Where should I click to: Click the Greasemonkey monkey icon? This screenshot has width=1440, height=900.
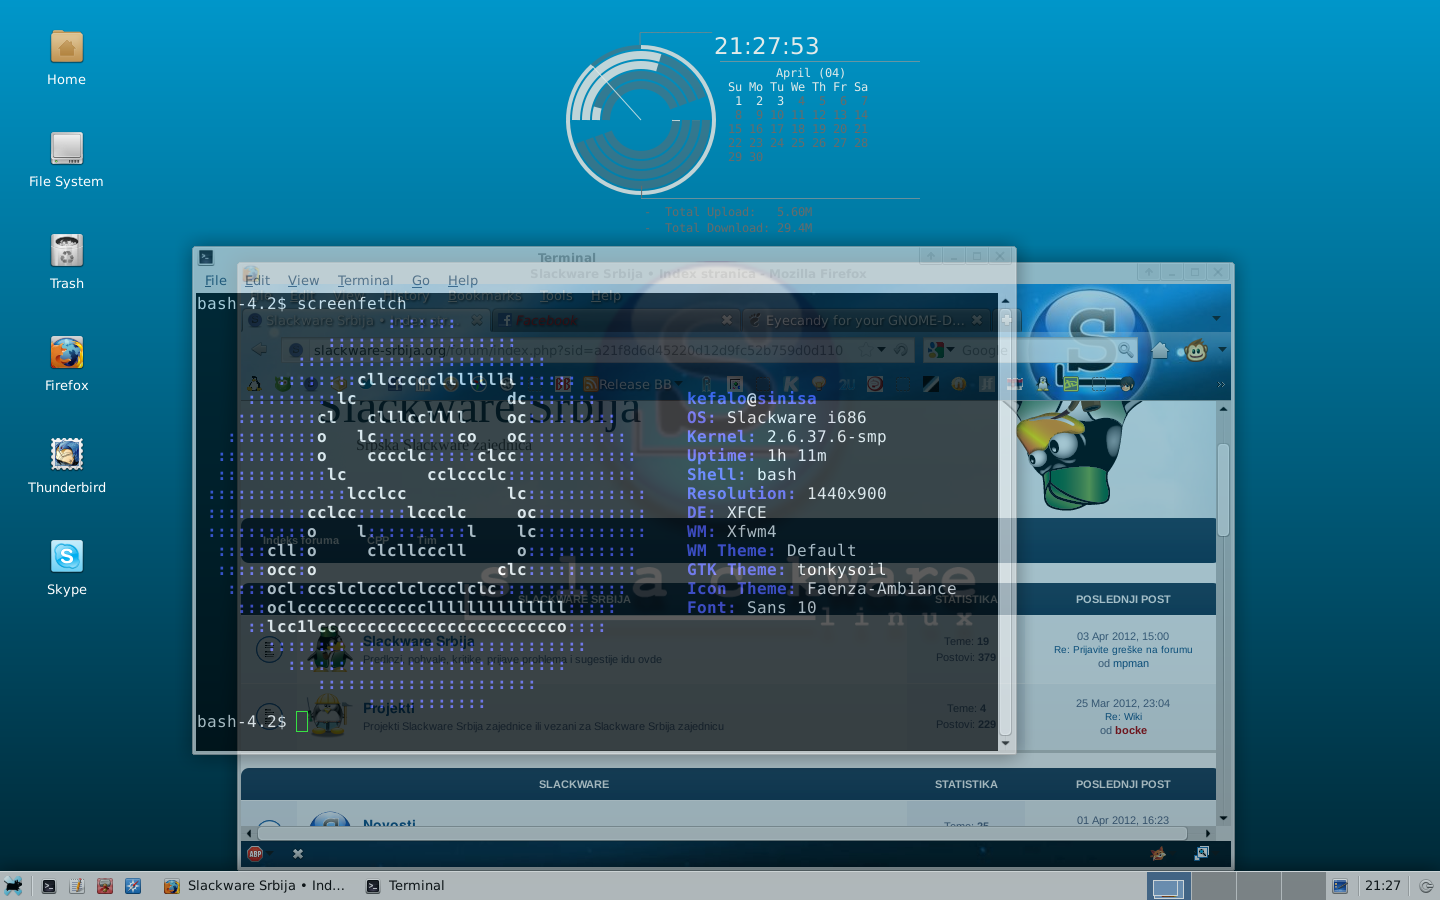[1196, 350]
